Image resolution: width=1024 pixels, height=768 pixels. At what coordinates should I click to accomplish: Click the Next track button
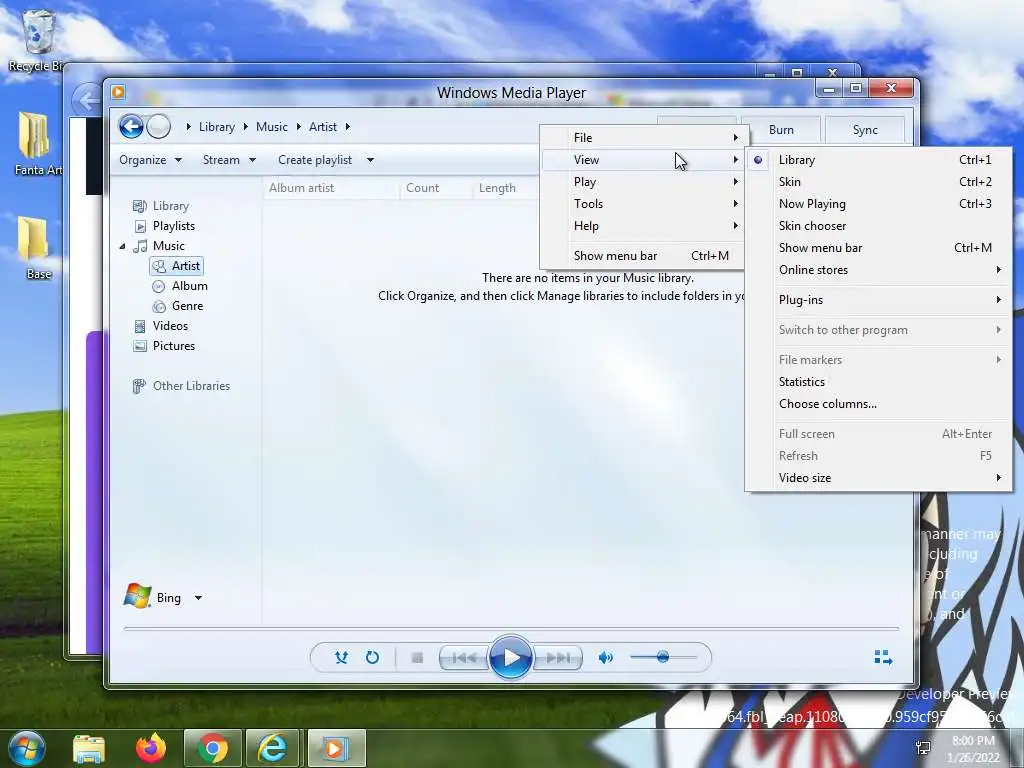pyautogui.click(x=557, y=658)
